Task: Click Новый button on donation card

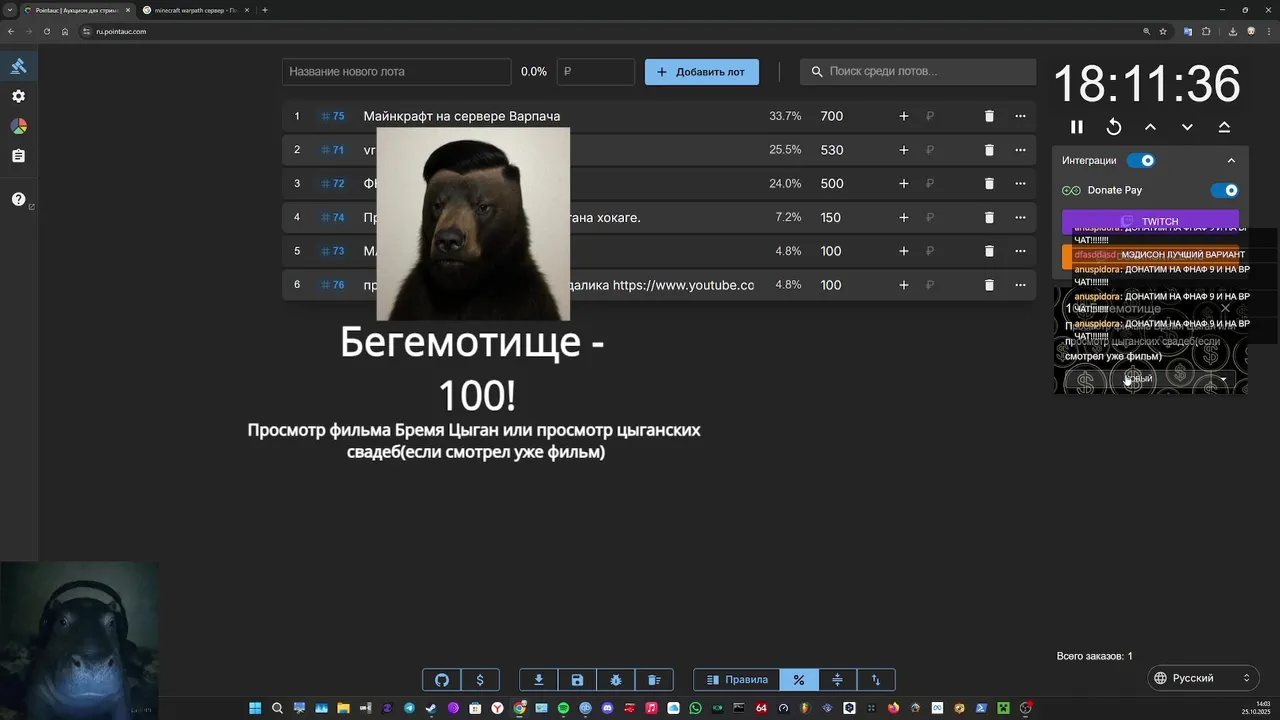Action: [1138, 379]
